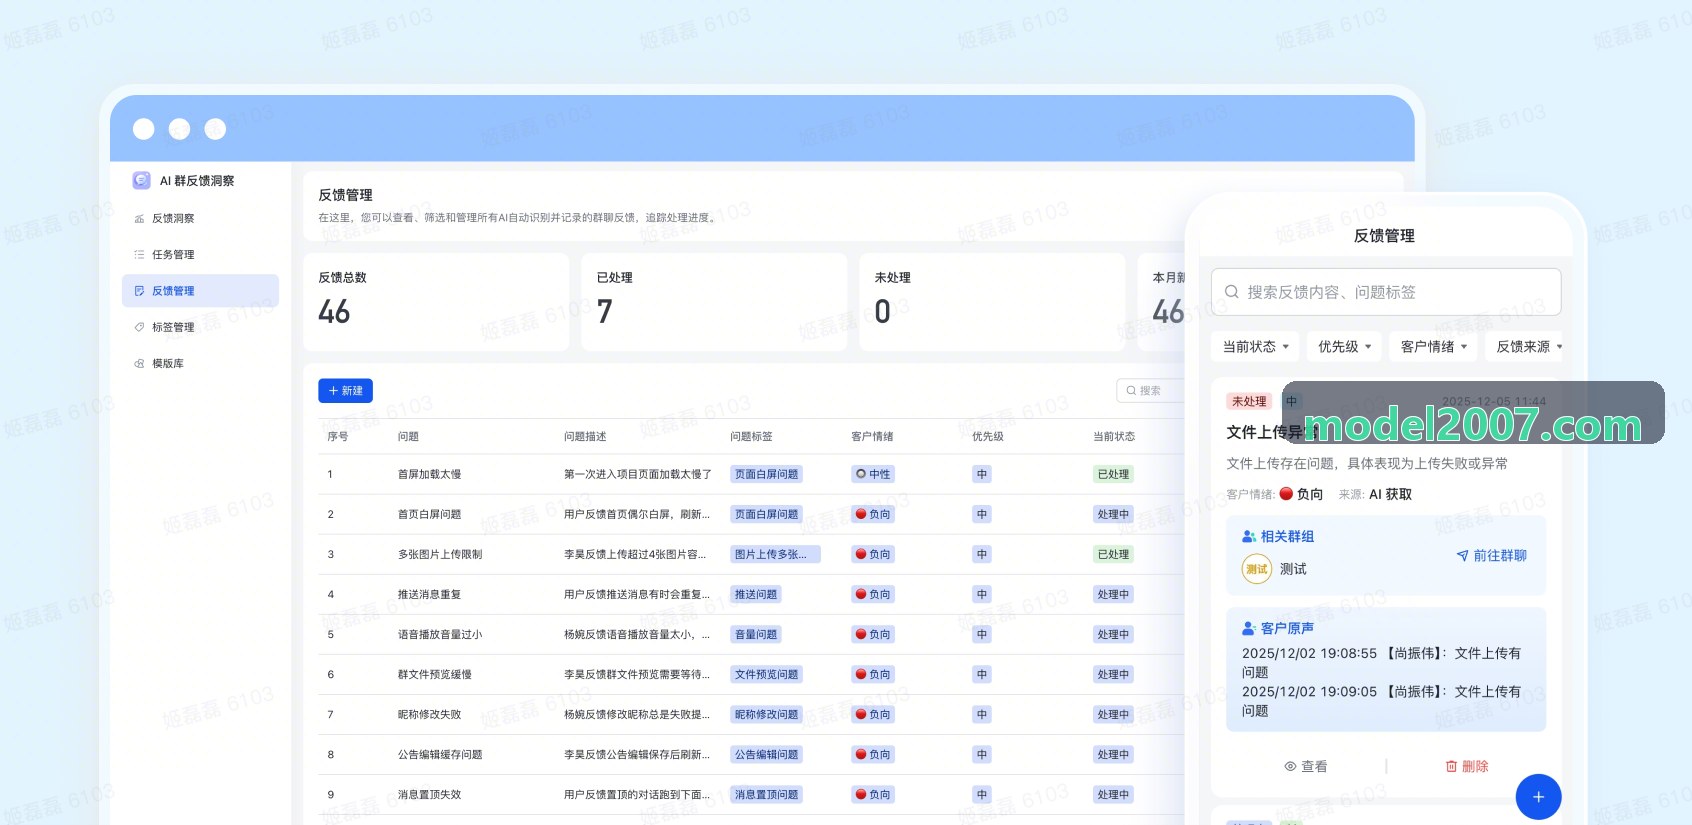Click the 公告编辑问题 tag in row 8
Viewport: 1692px width, 825px height.
tap(766, 754)
